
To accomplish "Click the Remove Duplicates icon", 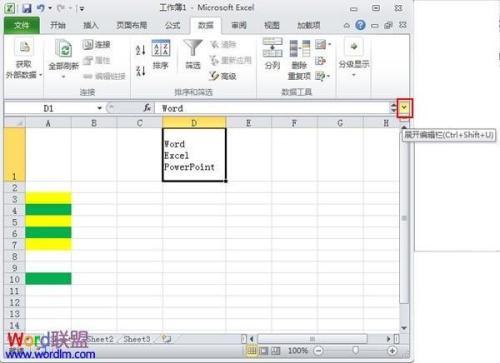I will 299,60.
